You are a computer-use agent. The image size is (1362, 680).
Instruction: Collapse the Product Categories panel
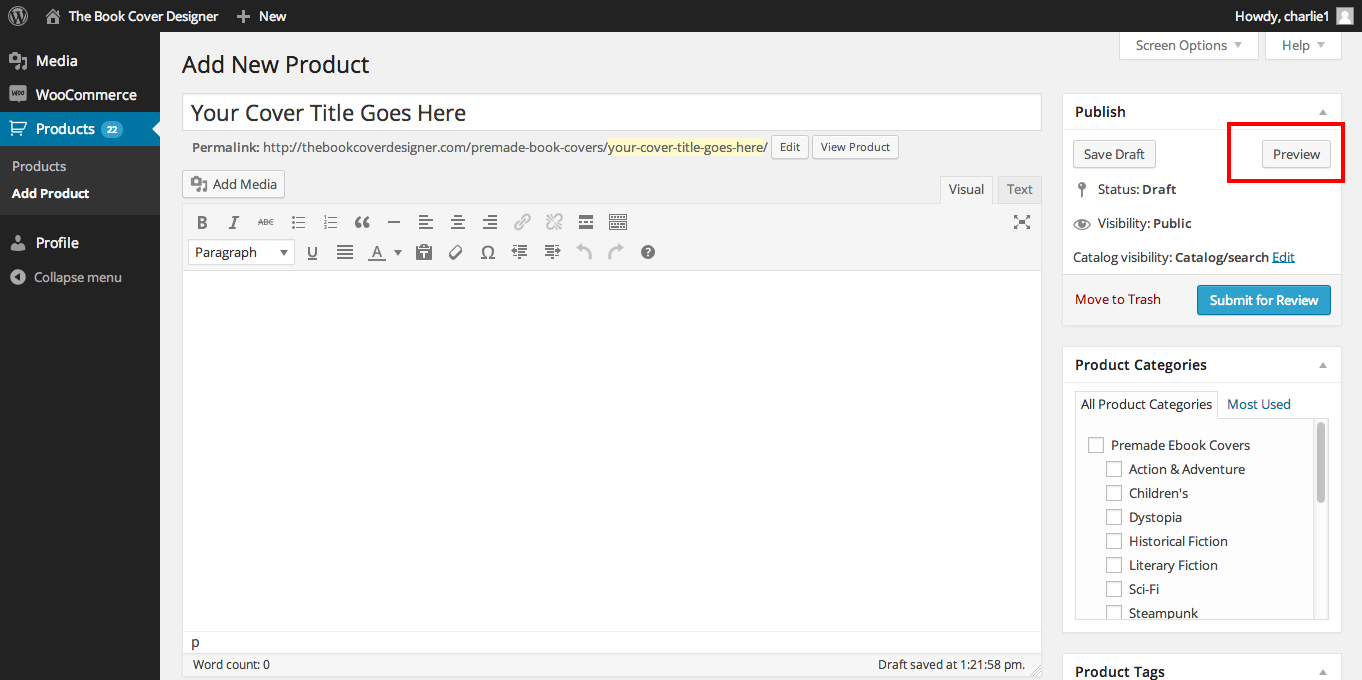coord(1323,365)
